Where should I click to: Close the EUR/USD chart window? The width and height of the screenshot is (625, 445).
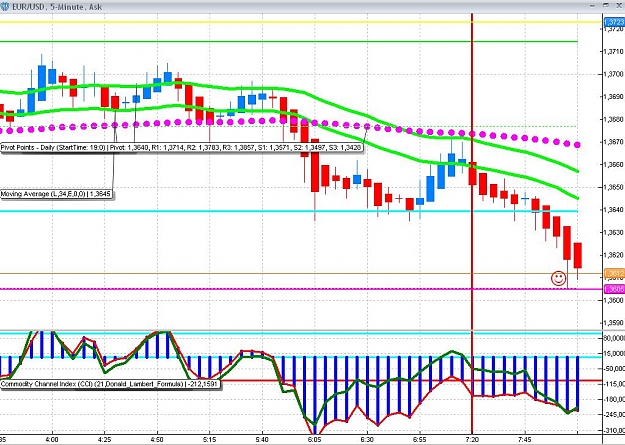tap(619, 6)
